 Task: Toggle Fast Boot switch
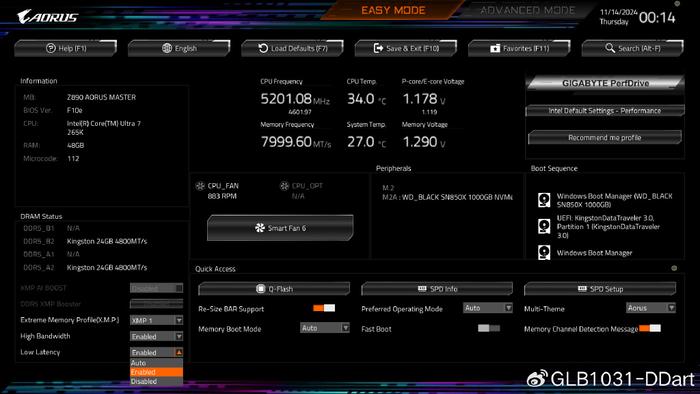pyautogui.click(x=488, y=328)
